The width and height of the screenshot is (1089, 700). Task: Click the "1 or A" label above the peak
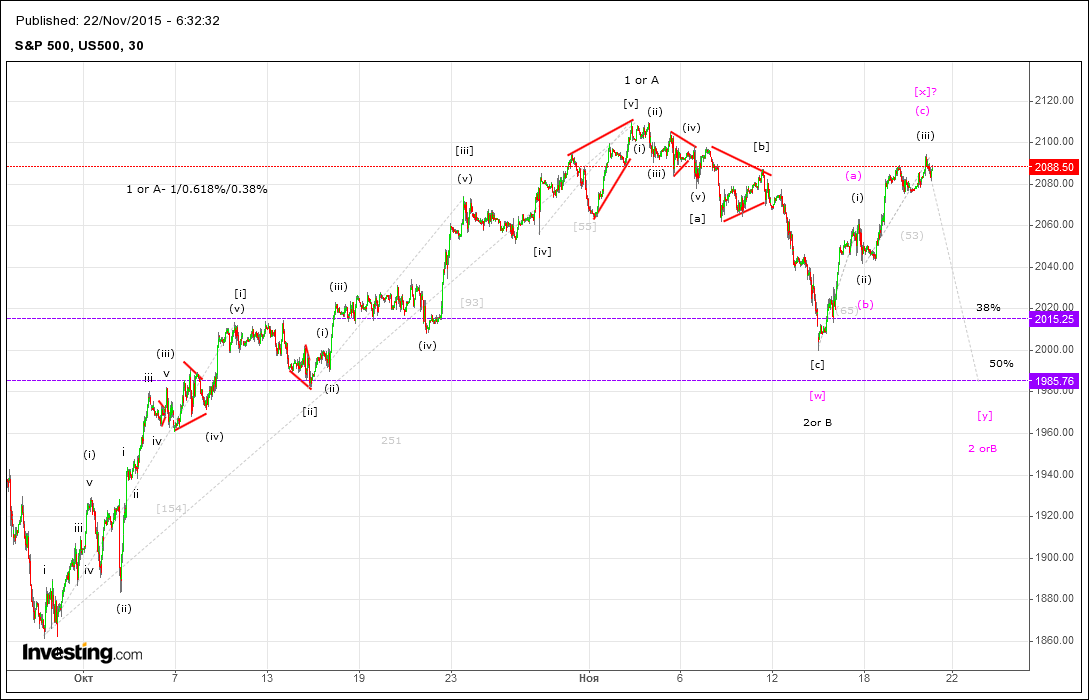click(x=641, y=81)
